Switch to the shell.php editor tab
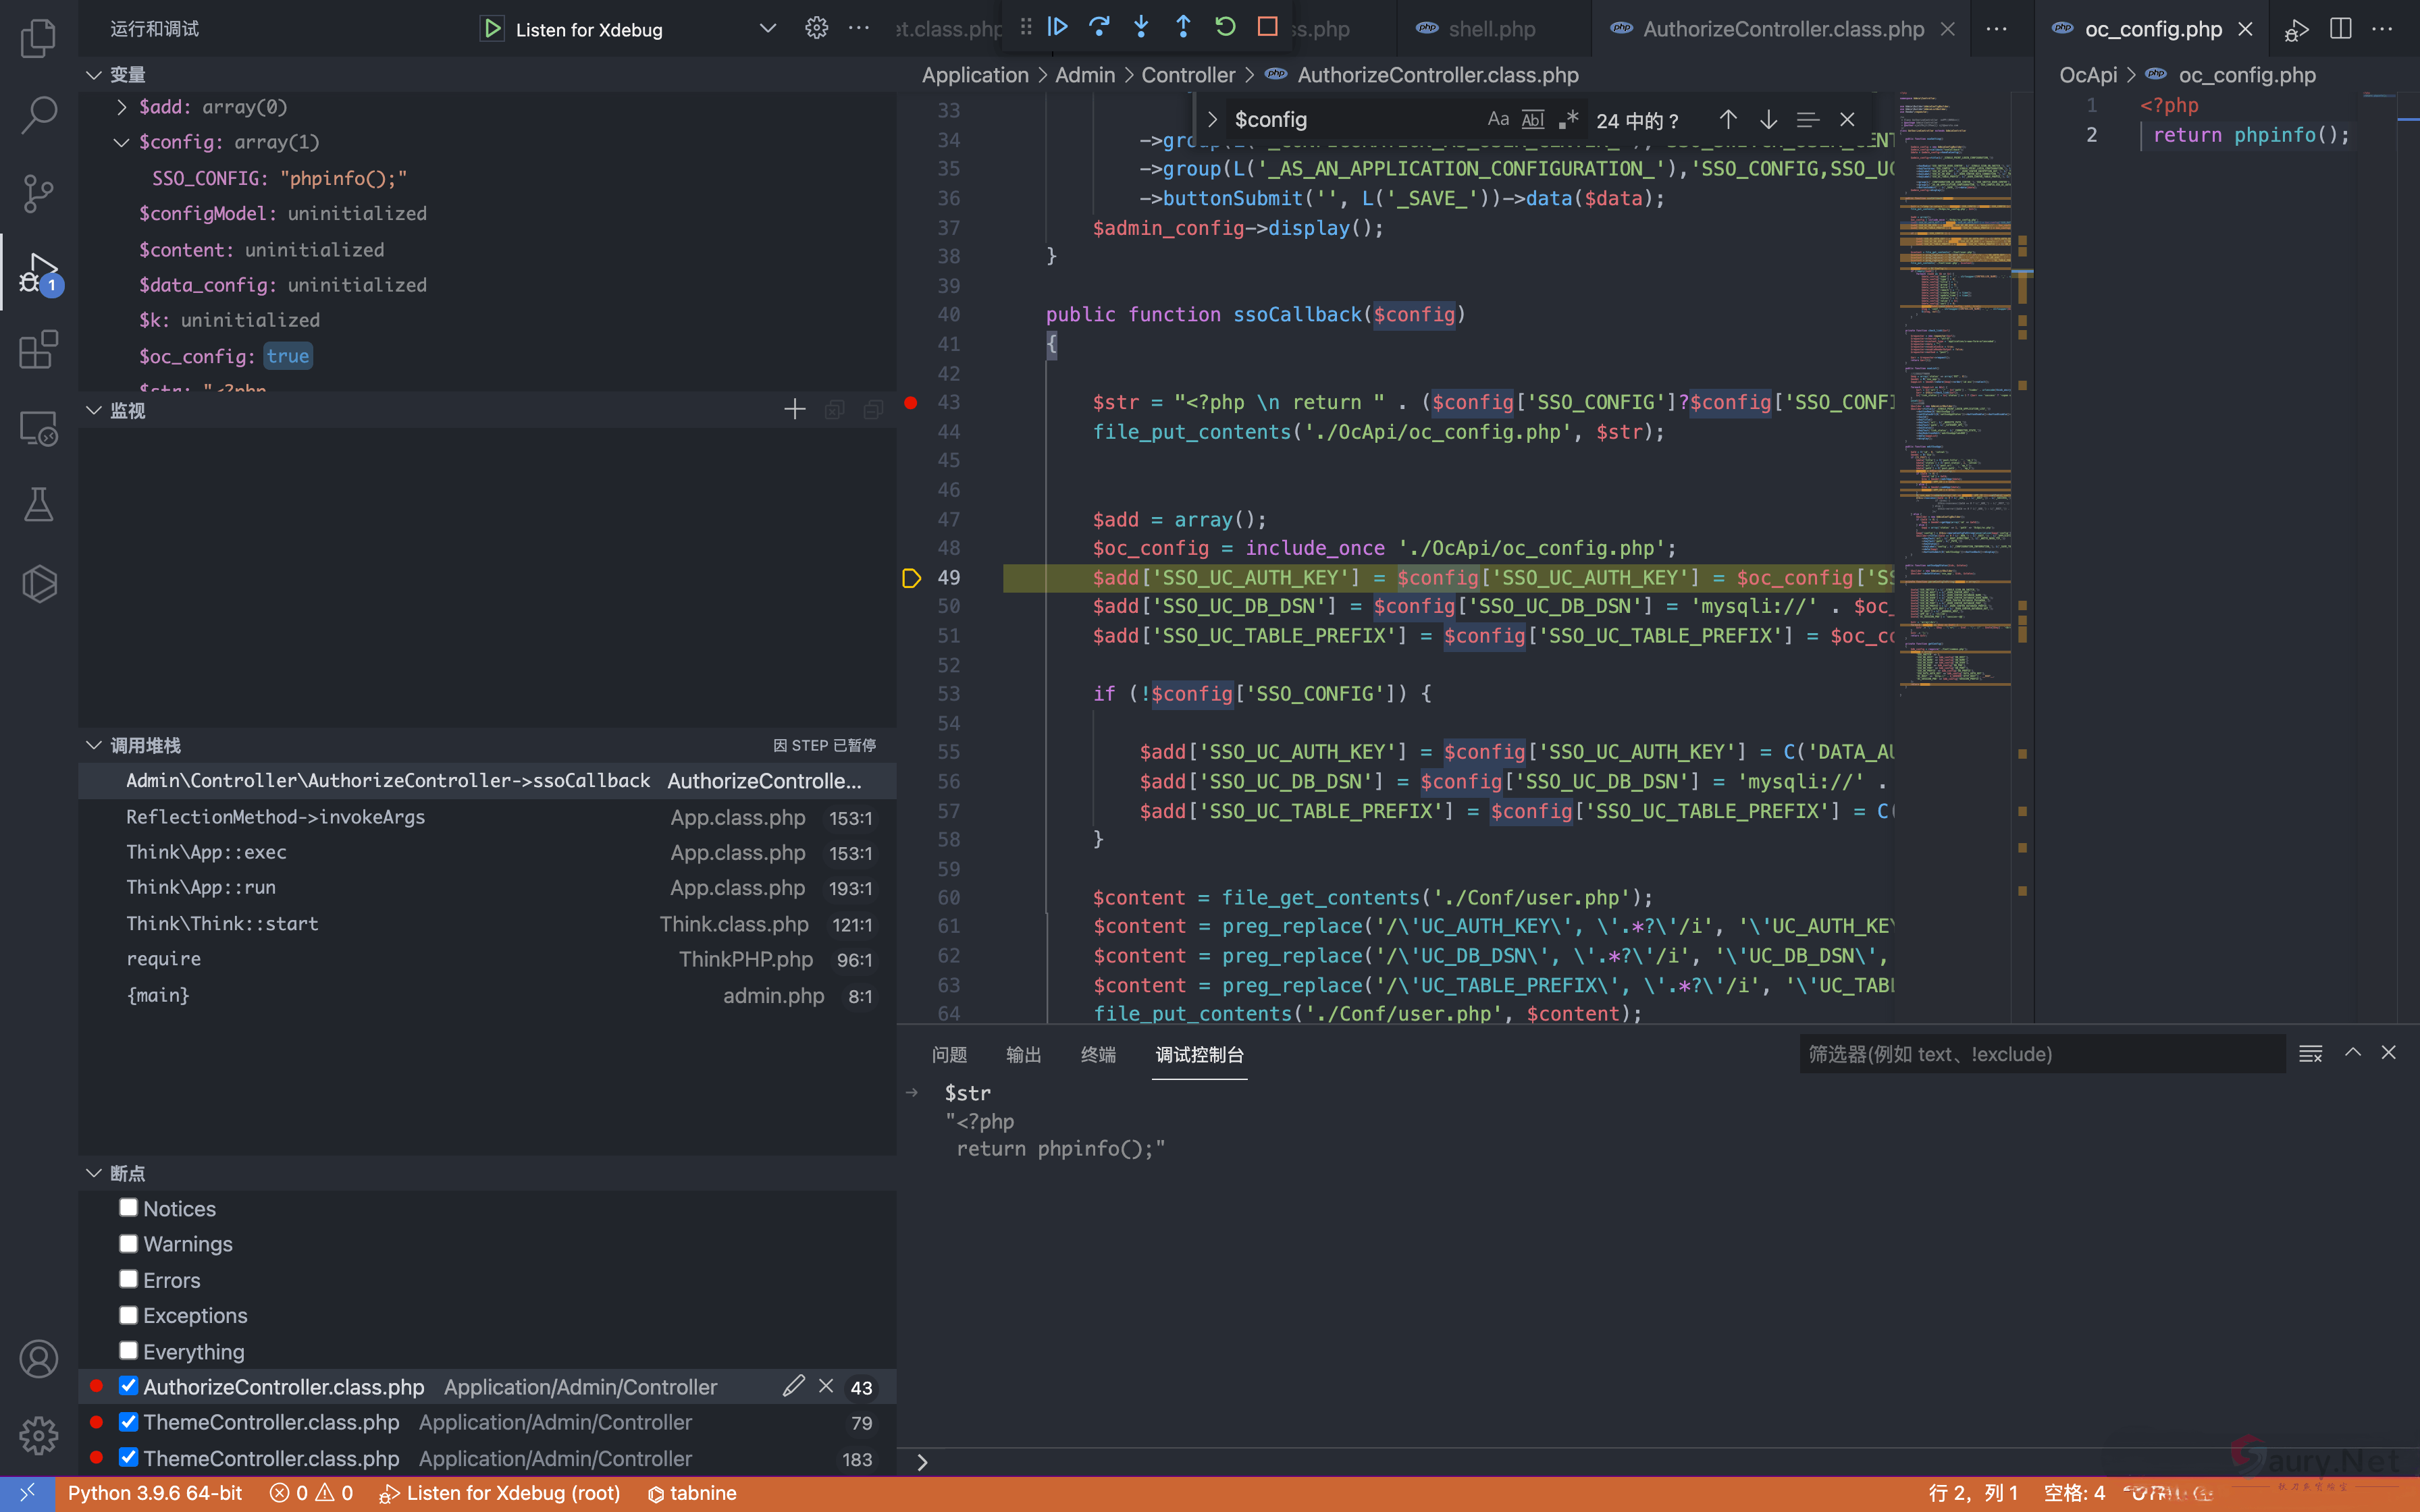The width and height of the screenshot is (2420, 1512). tap(1490, 29)
